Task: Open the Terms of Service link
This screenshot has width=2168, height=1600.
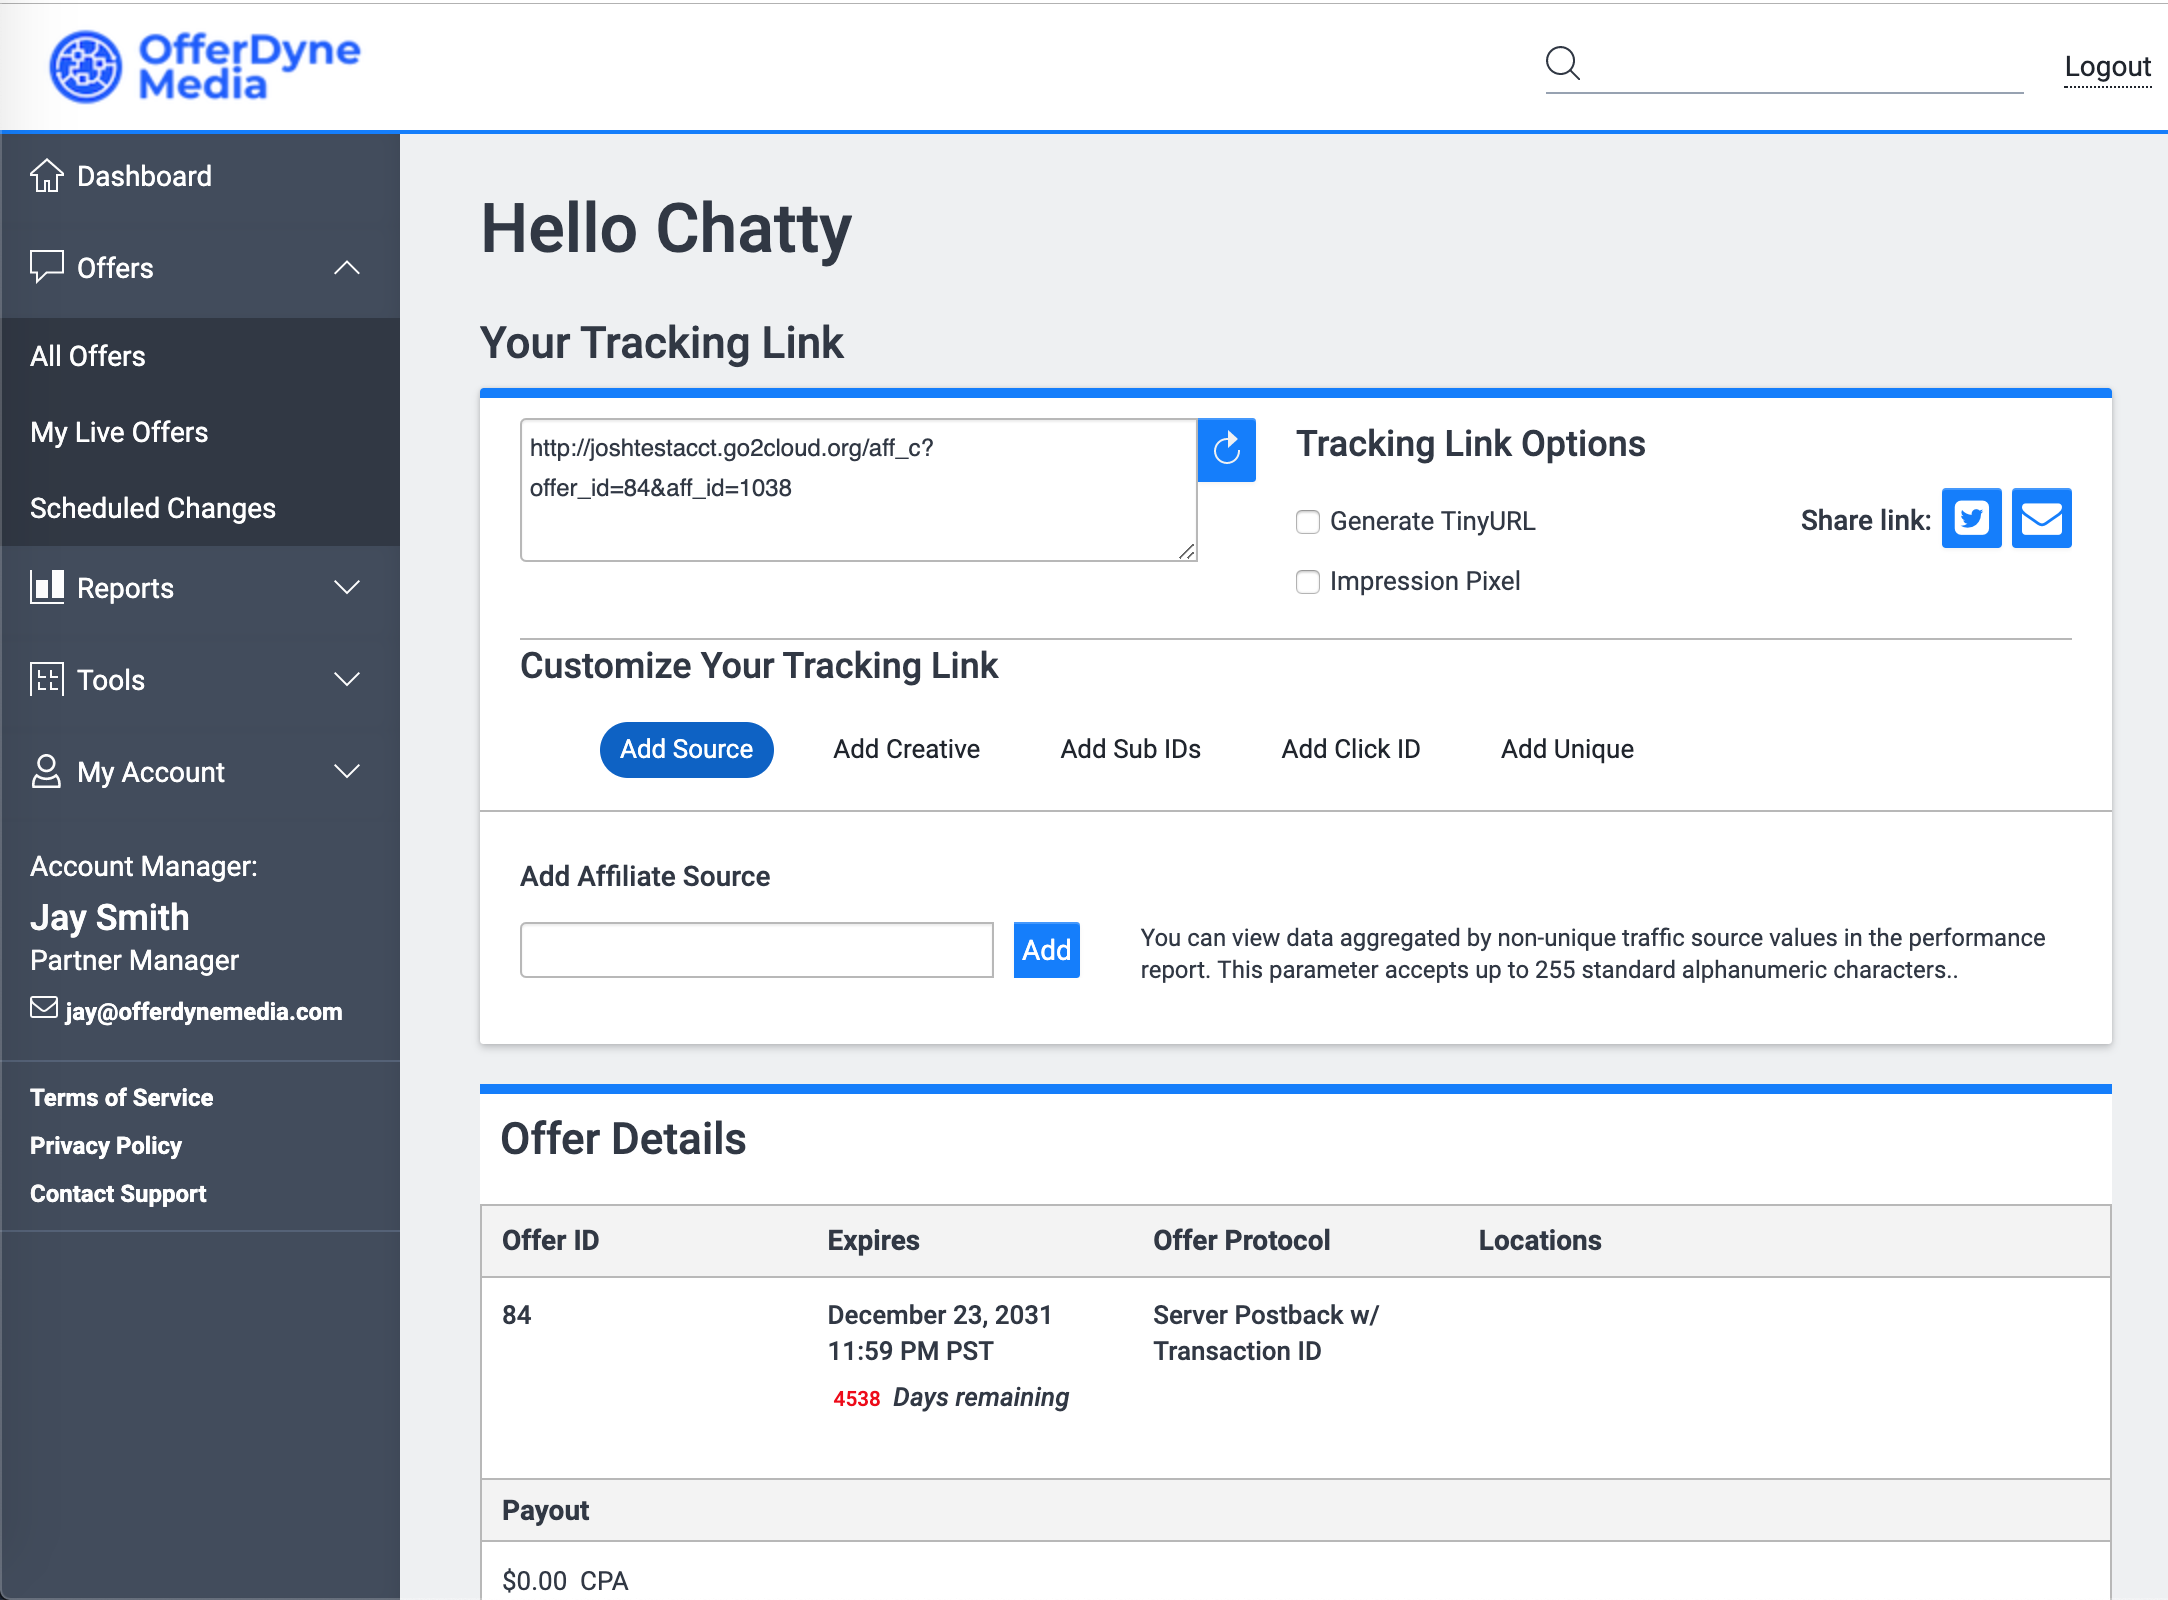Action: [121, 1097]
